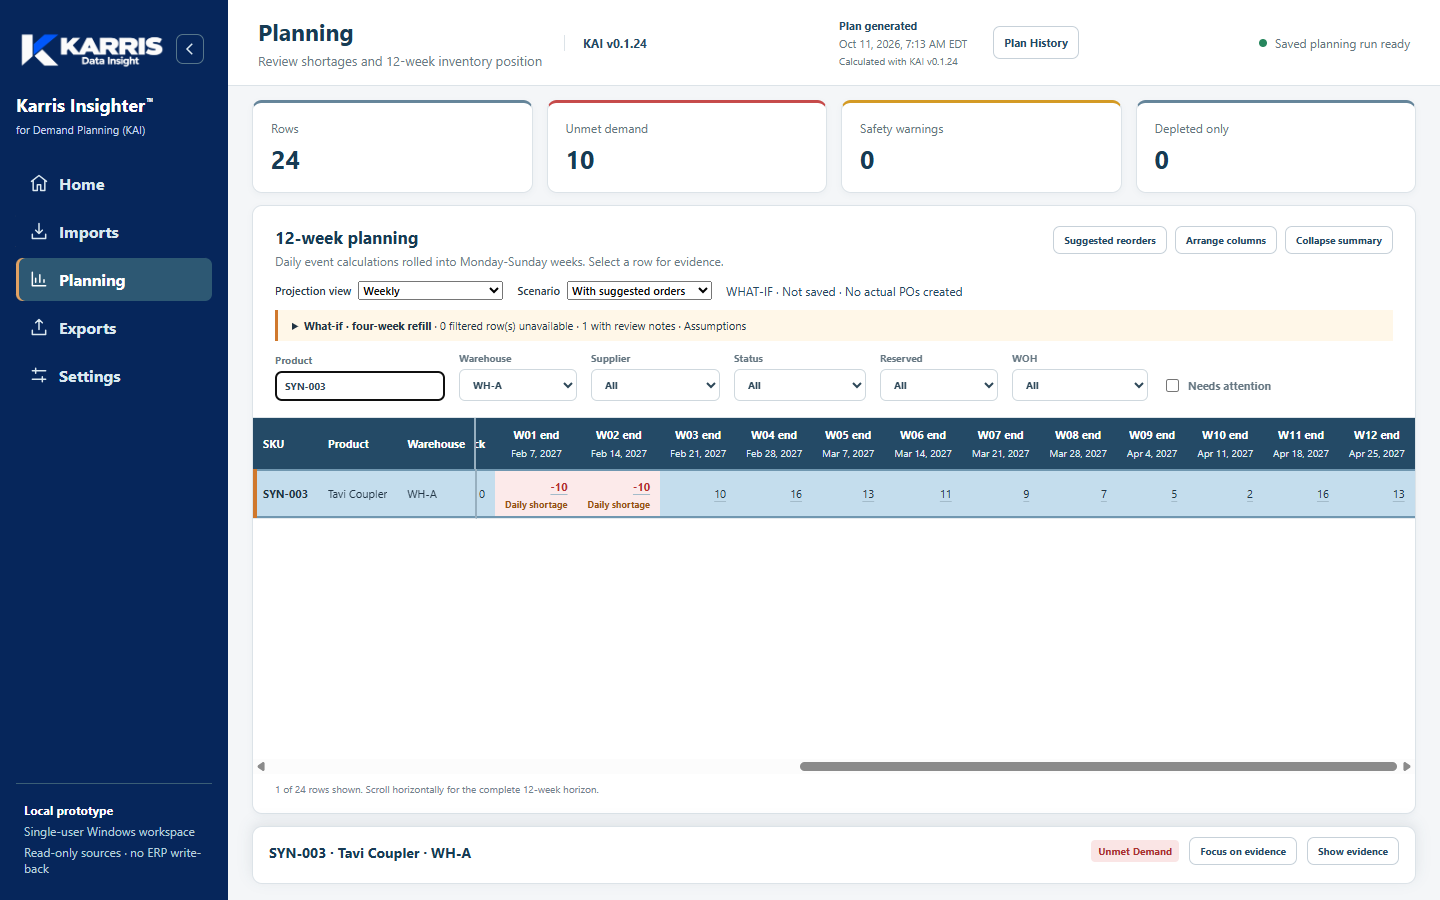This screenshot has width=1440, height=900.
Task: Click the Rows summary card
Action: point(393,146)
